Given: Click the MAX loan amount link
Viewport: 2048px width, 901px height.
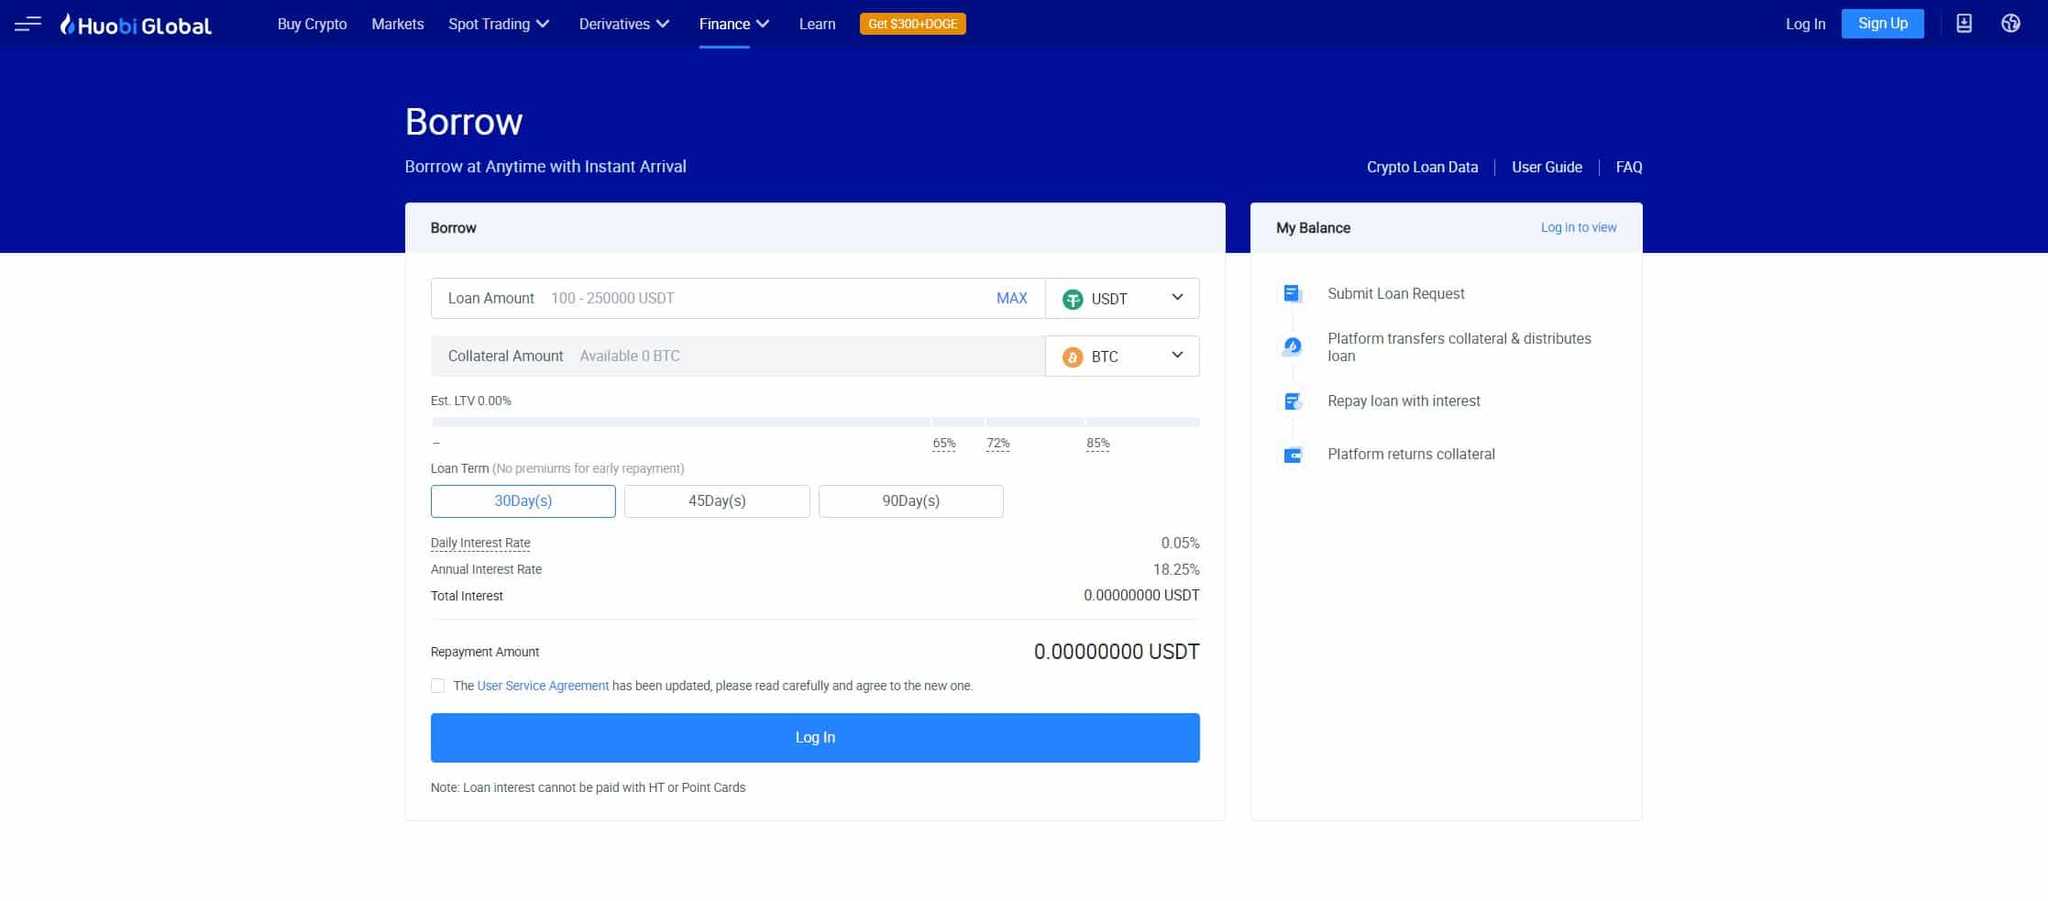Looking at the screenshot, I should coord(1011,298).
